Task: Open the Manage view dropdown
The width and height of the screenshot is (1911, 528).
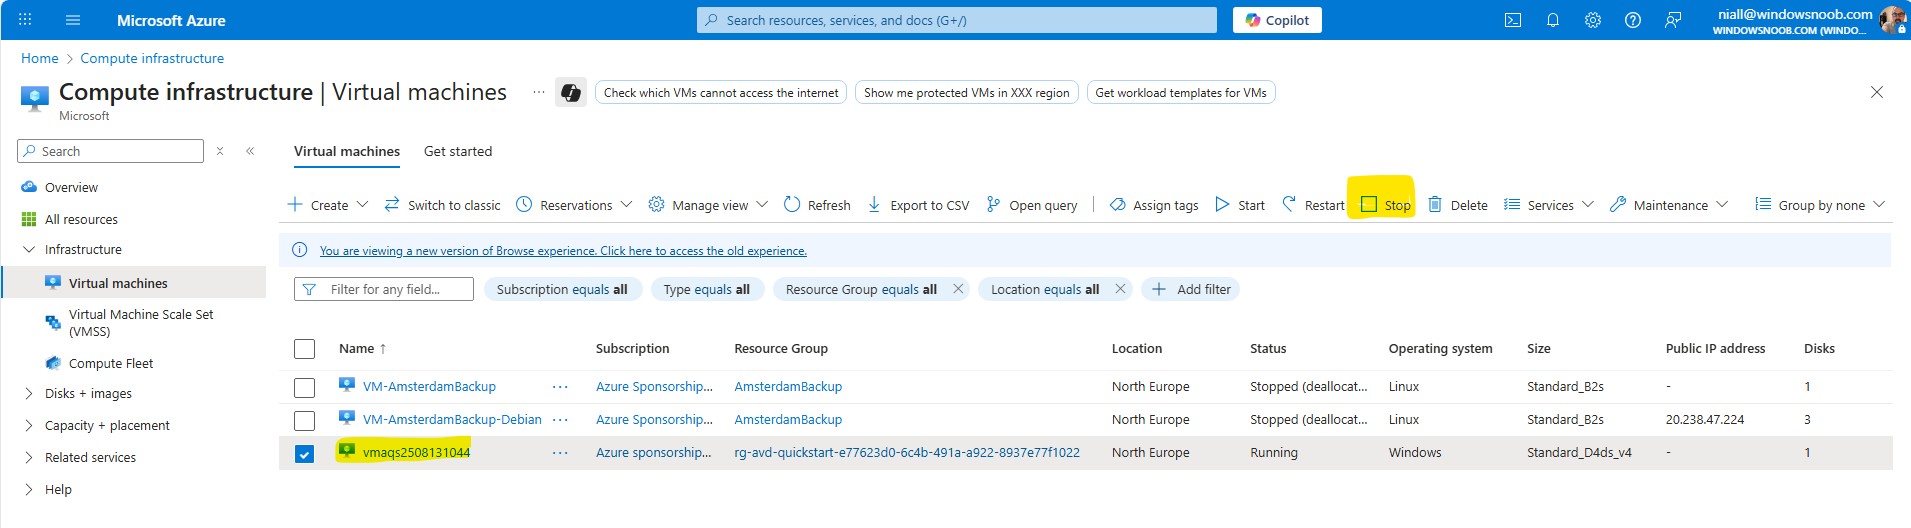Action: (709, 205)
